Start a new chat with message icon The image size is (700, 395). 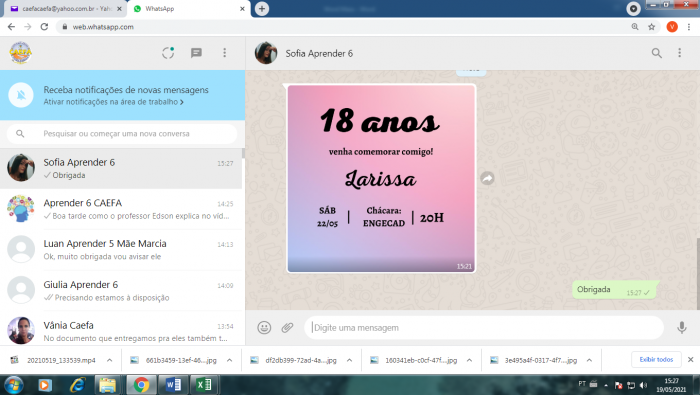[x=196, y=53]
